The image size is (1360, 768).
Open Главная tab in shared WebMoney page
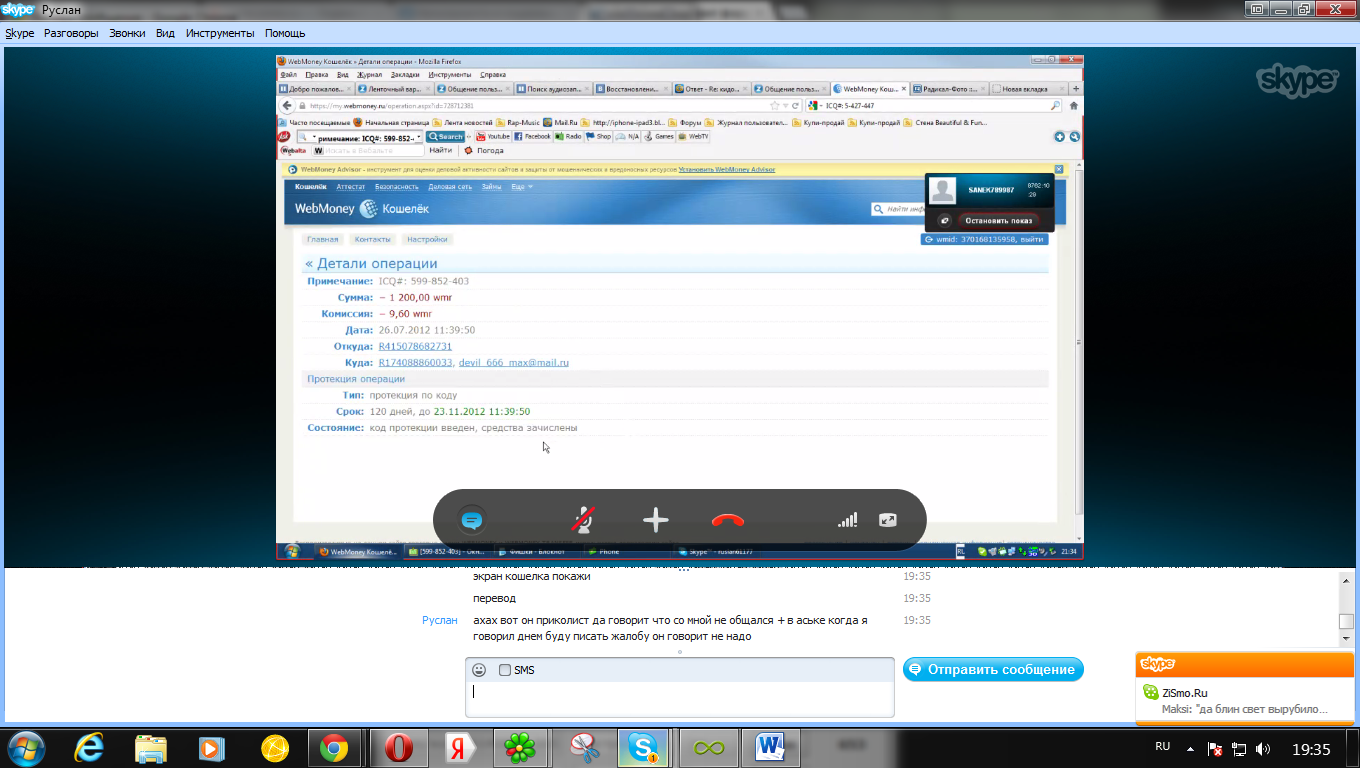coord(323,239)
